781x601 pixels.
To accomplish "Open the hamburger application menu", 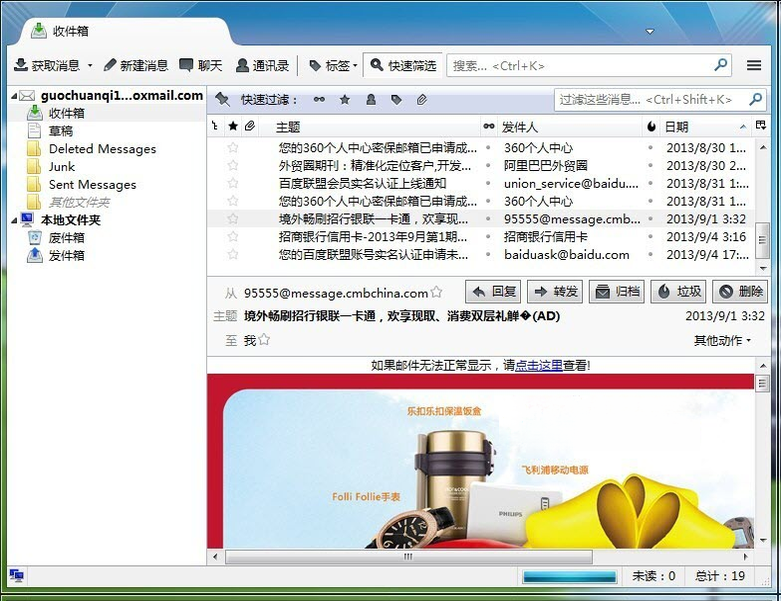I will click(x=754, y=65).
